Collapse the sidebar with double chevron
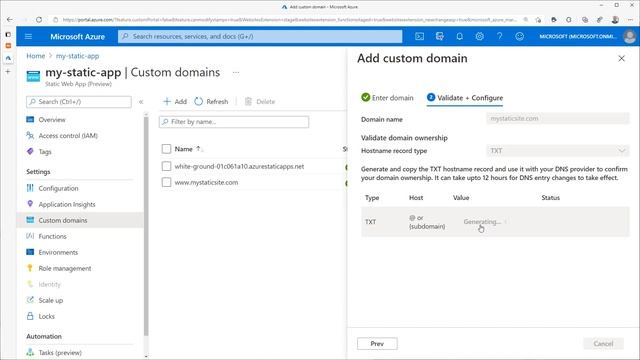 (x=141, y=102)
